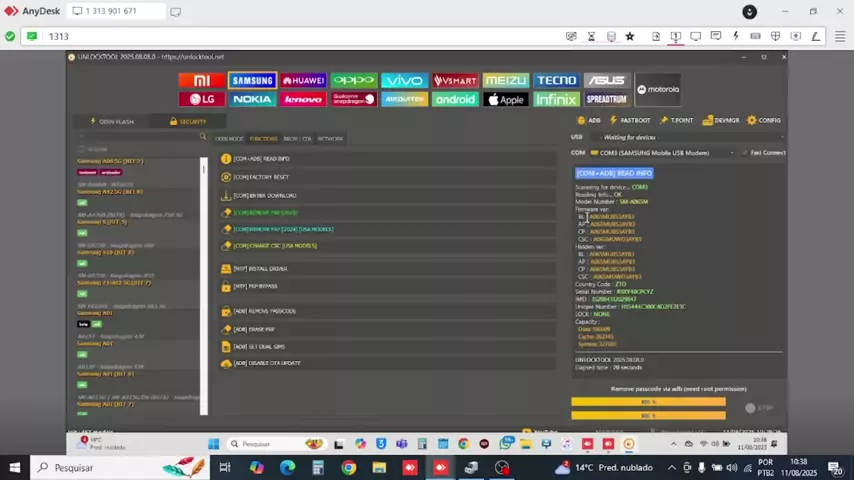Open the CONFIG gear settings
This screenshot has height=480, width=854.
click(x=764, y=120)
